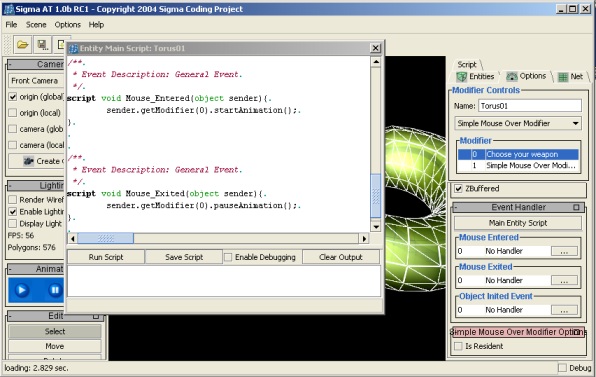This screenshot has width=596, height=377.
Task: Open the Scene menu
Action: coord(36,25)
